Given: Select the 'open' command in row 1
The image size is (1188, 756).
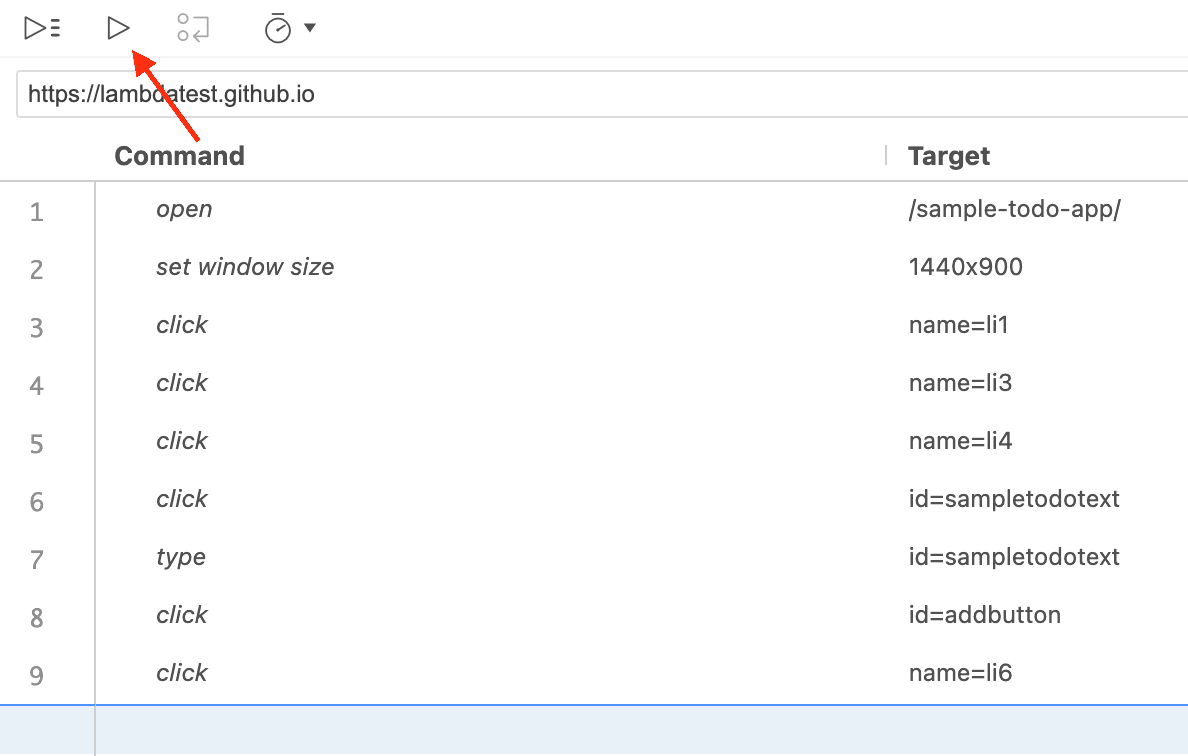Looking at the screenshot, I should (x=184, y=209).
